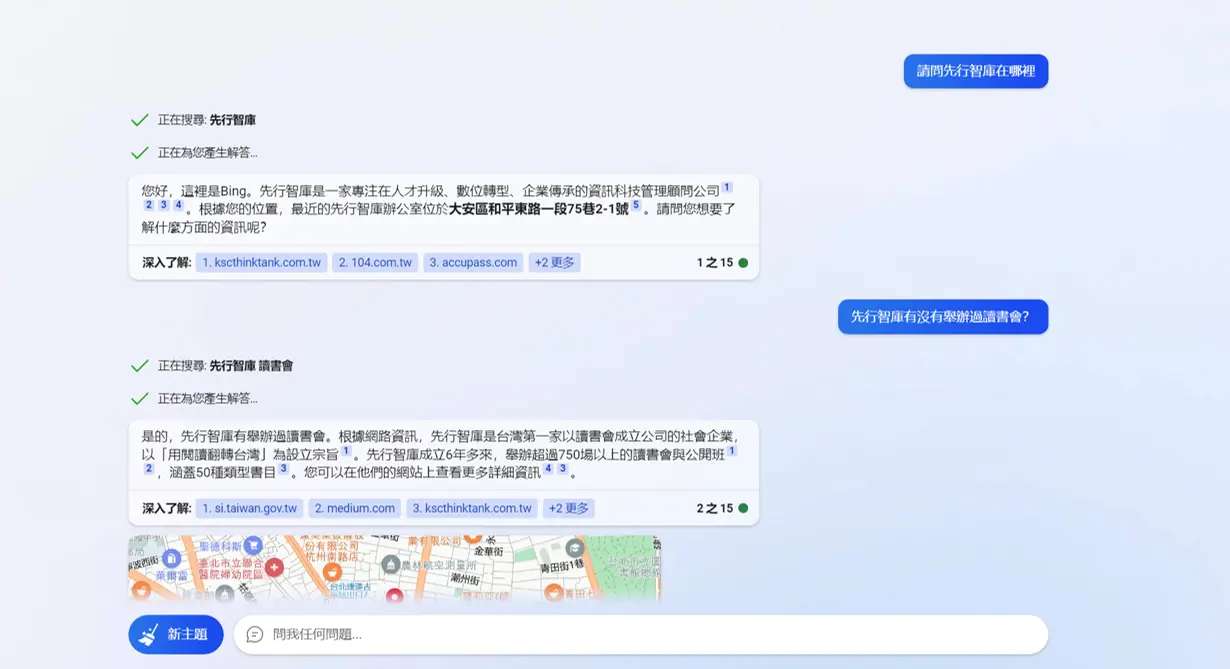Screen dimensions: 1230x669
Task: Select the user message 請問先行智庫在哪裡
Action: pos(976,71)
